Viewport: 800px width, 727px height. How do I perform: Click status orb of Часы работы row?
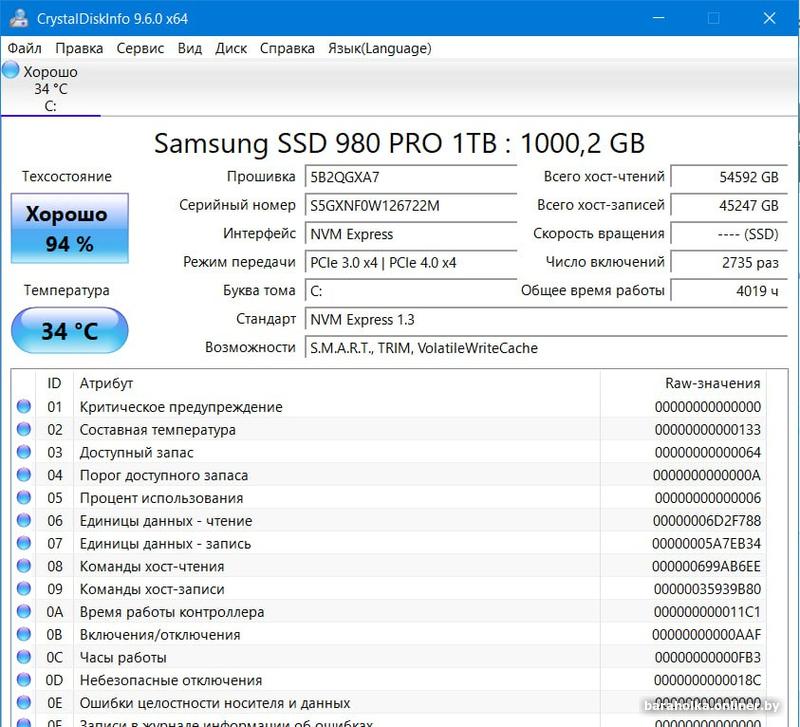[x=24, y=657]
